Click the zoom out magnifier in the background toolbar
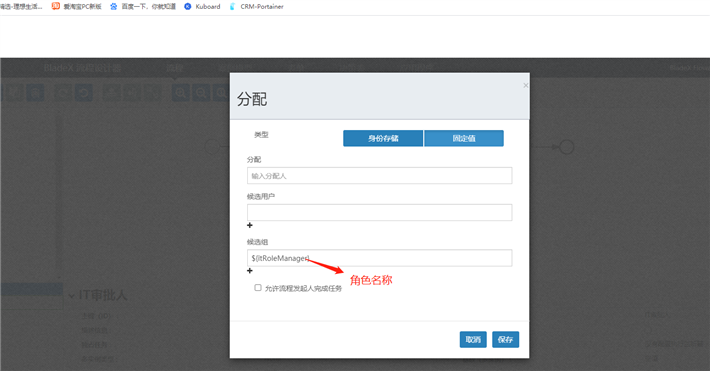710x371 pixels. pyautogui.click(x=201, y=93)
